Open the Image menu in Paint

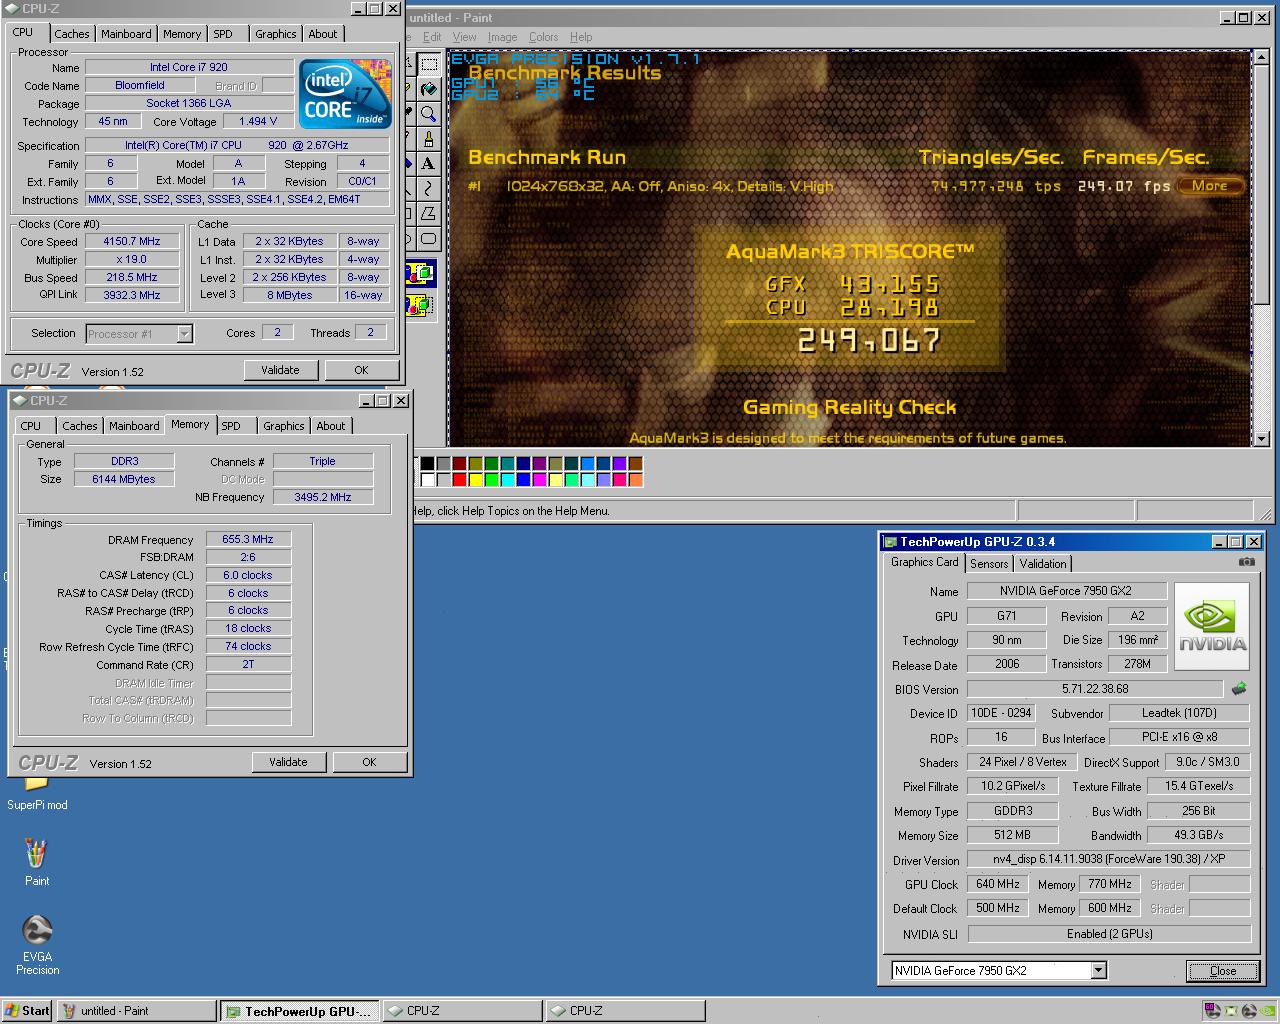(x=502, y=37)
